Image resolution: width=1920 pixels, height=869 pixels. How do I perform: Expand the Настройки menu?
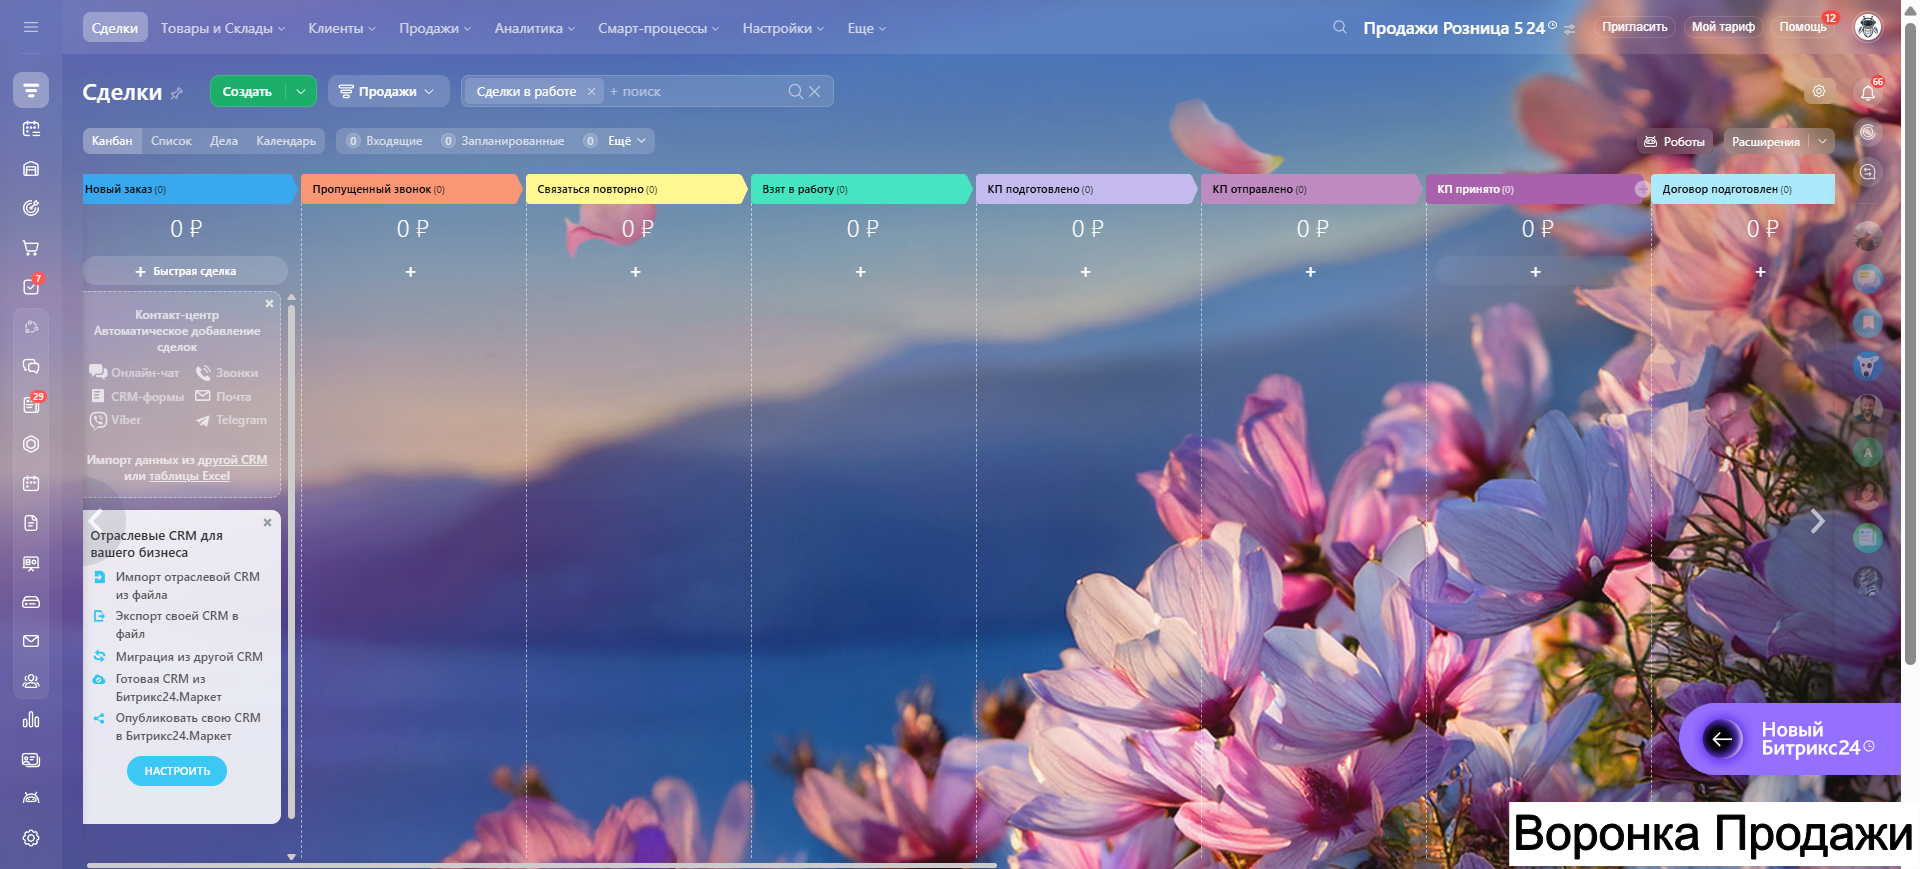tap(783, 28)
